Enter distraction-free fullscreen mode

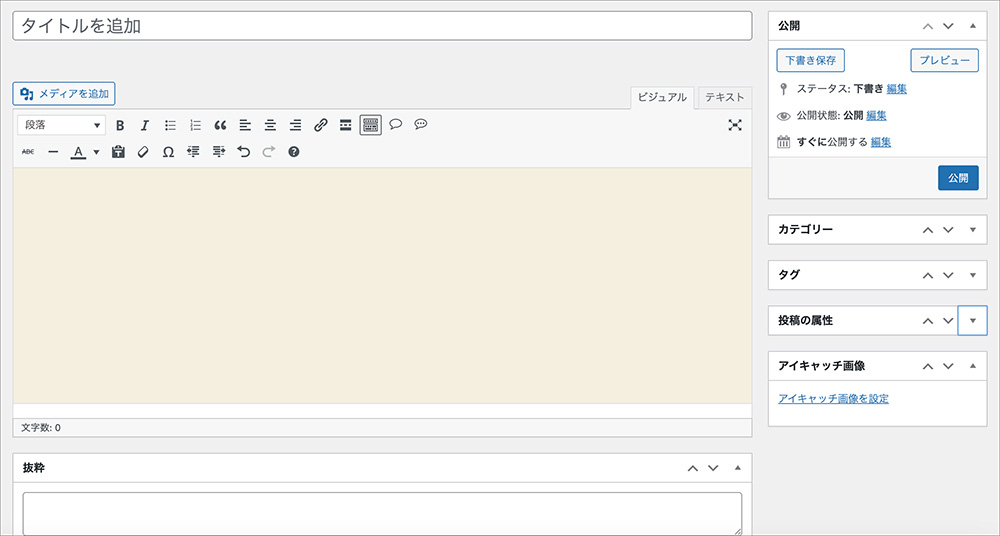tap(735, 125)
